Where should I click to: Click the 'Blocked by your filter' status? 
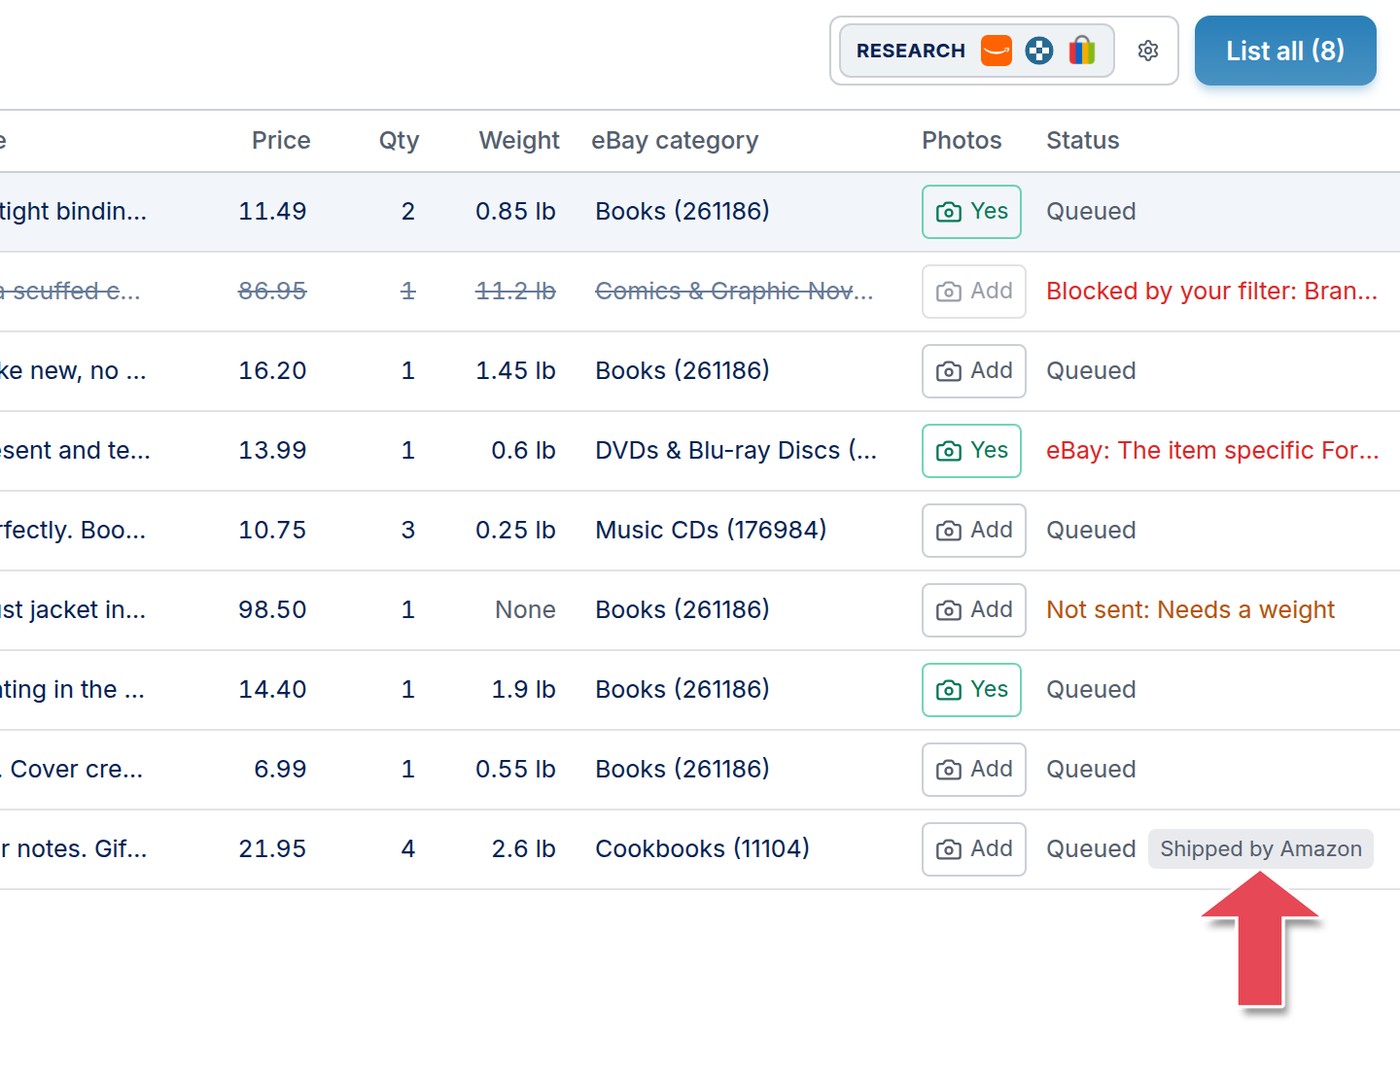(1212, 291)
